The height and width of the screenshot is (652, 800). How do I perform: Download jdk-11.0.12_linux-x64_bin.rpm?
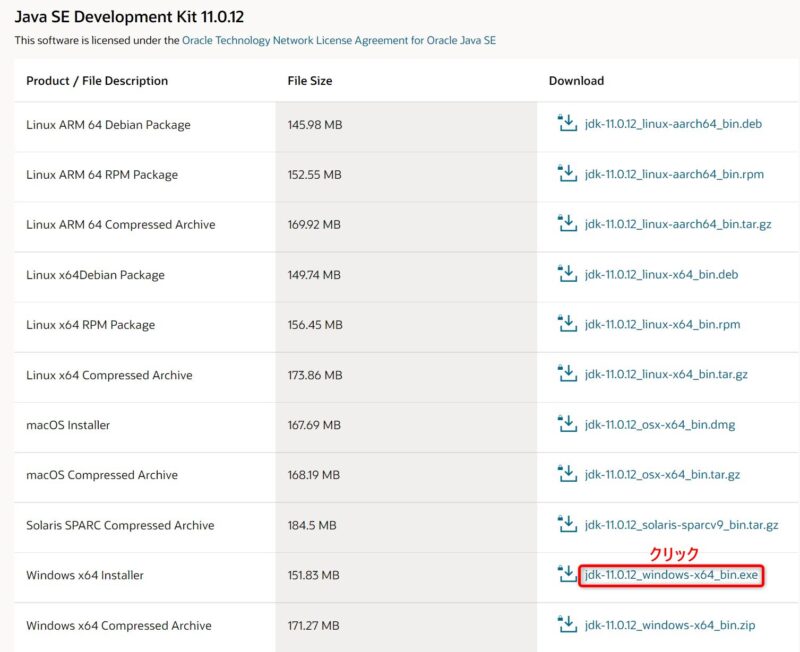point(662,324)
